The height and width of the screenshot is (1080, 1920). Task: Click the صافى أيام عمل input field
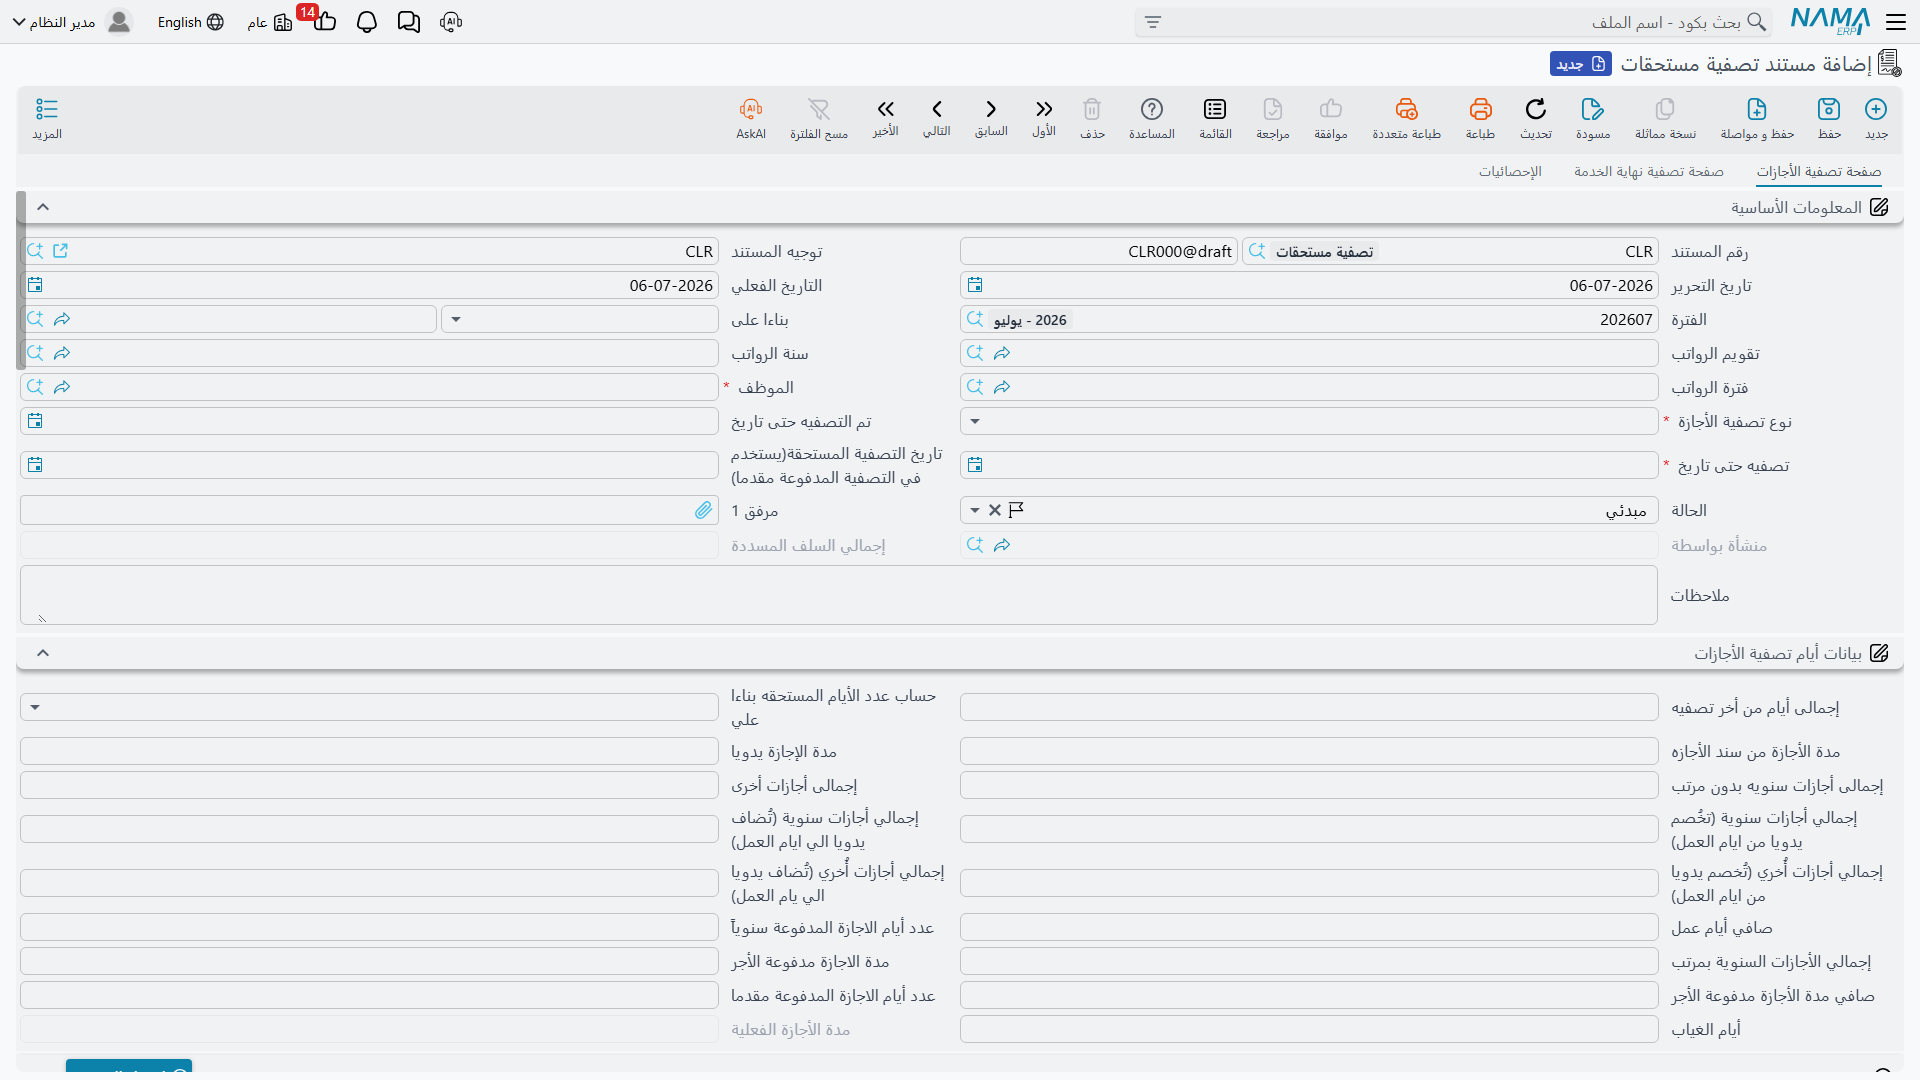point(1309,927)
